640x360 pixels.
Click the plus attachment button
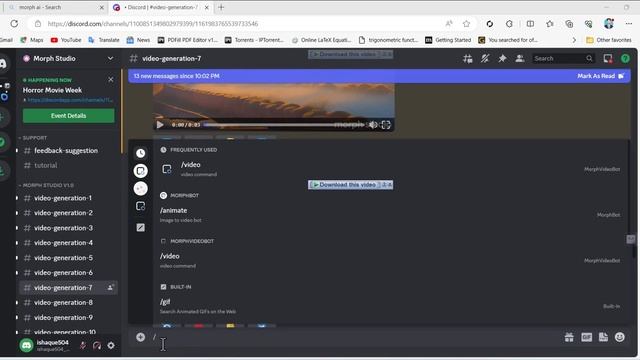(x=140, y=337)
